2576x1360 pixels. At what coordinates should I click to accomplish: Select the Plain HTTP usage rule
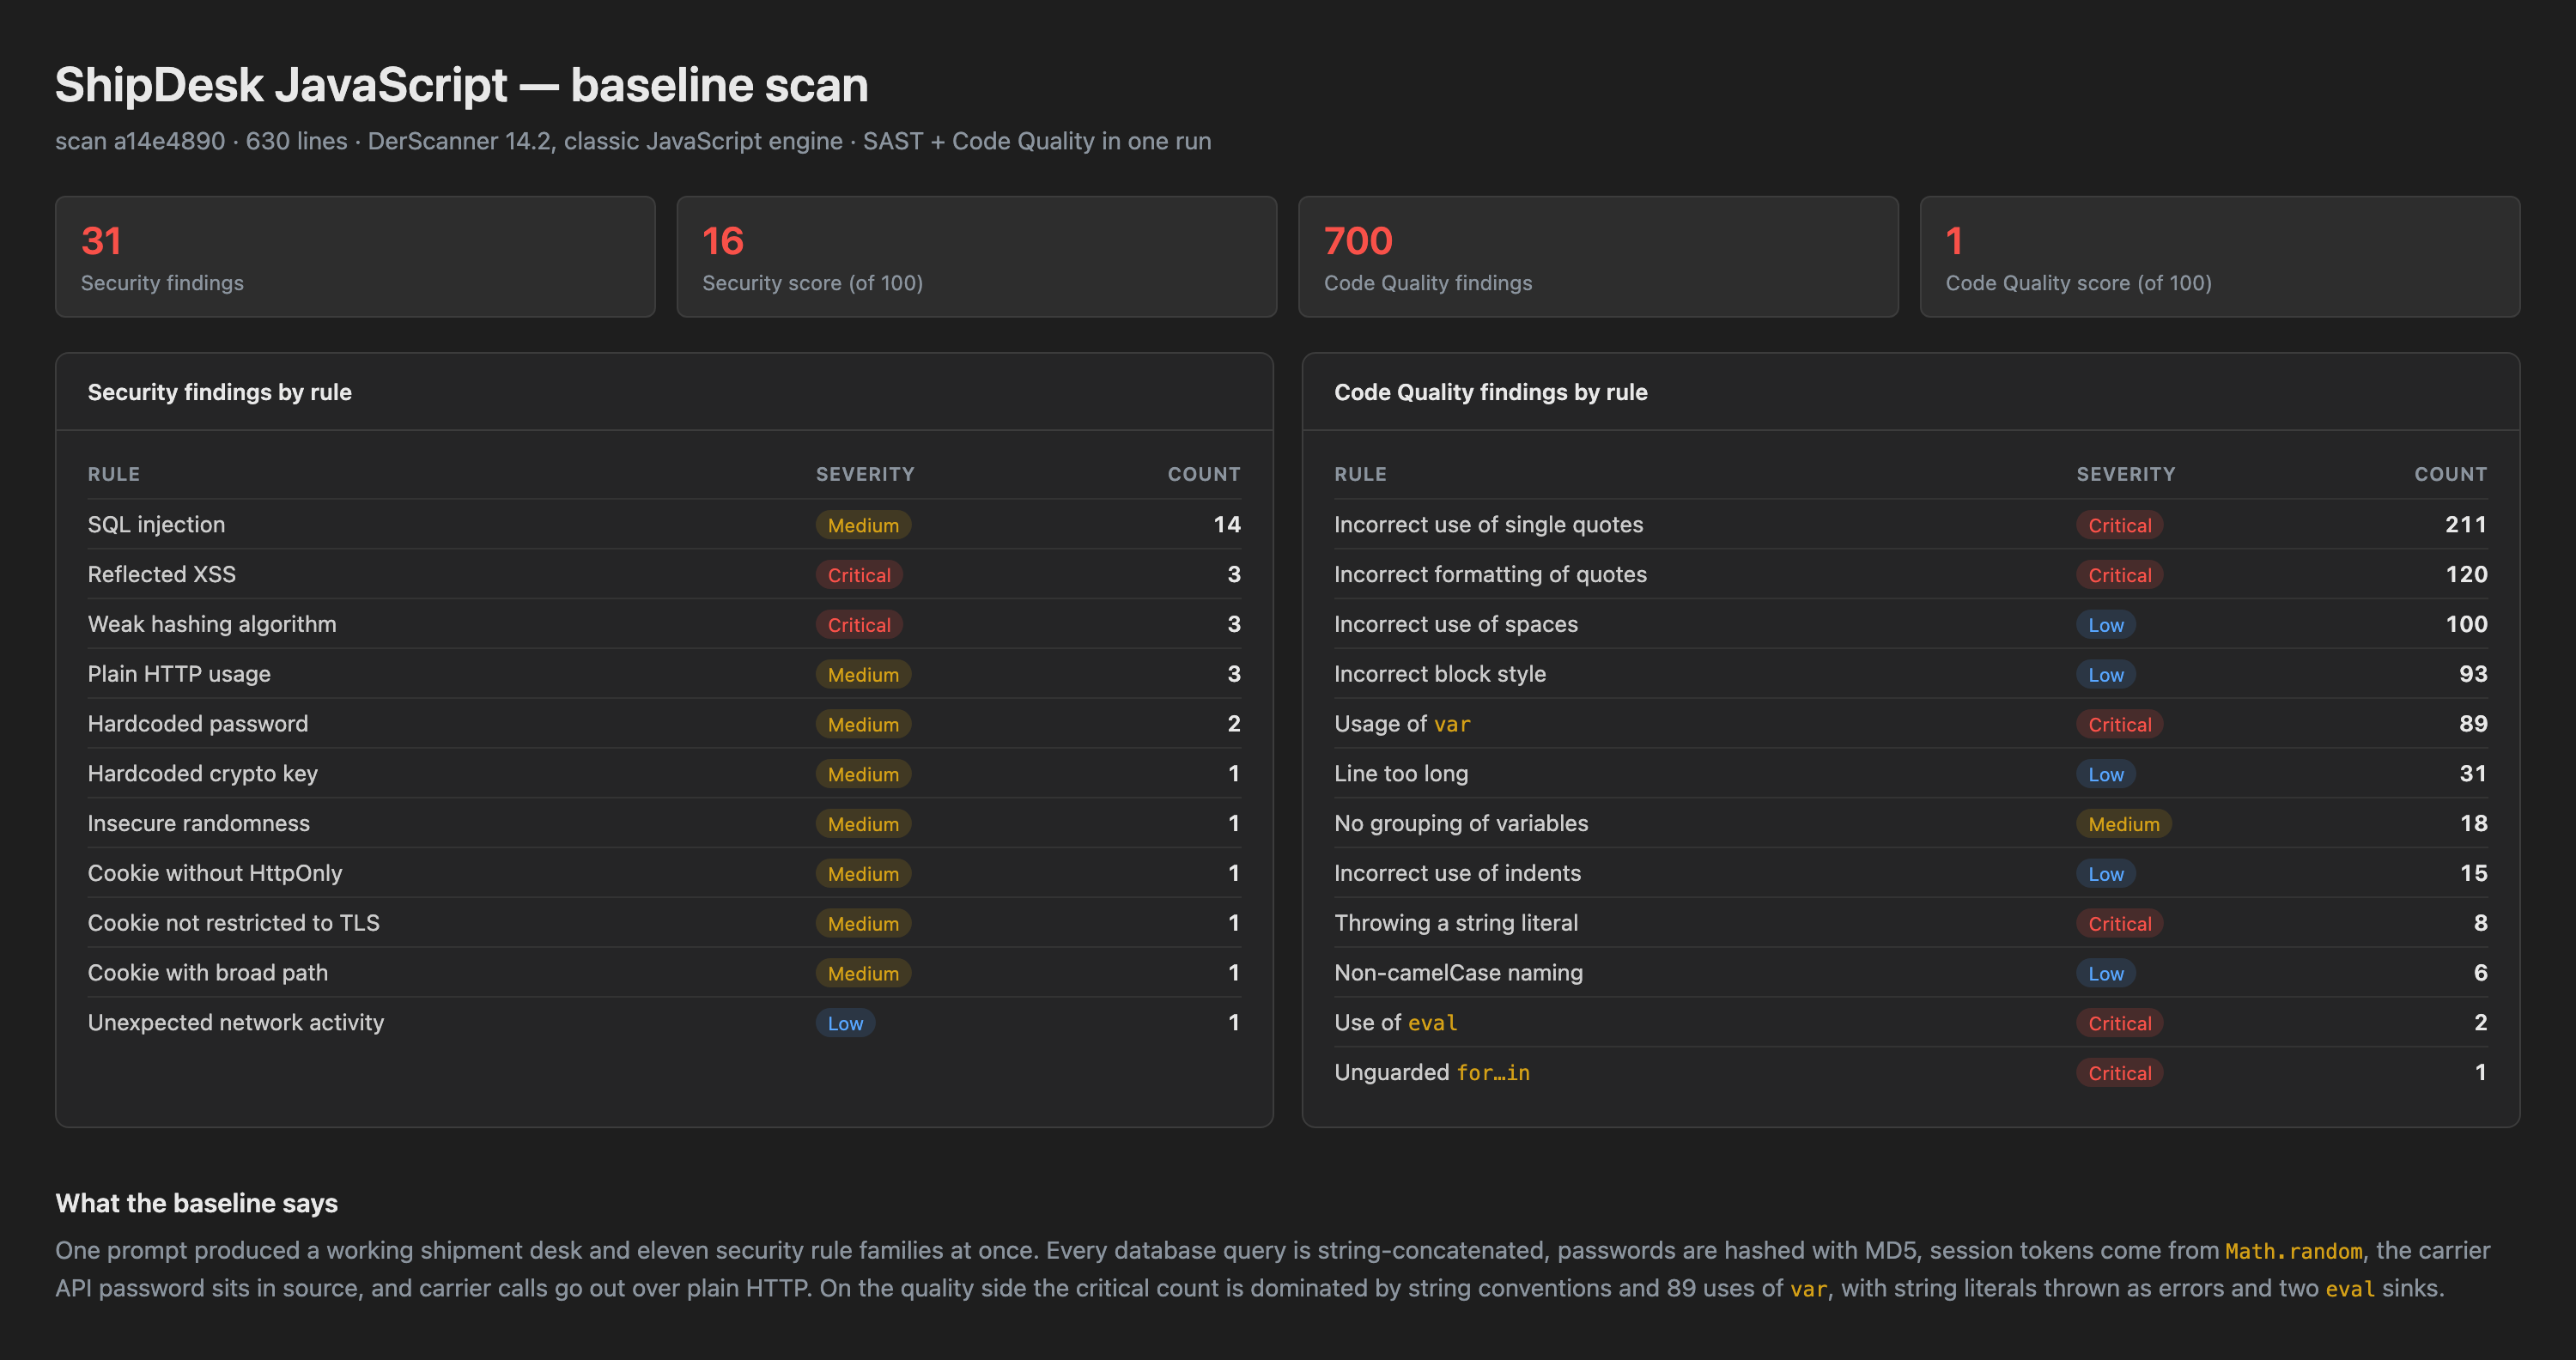[x=179, y=674]
